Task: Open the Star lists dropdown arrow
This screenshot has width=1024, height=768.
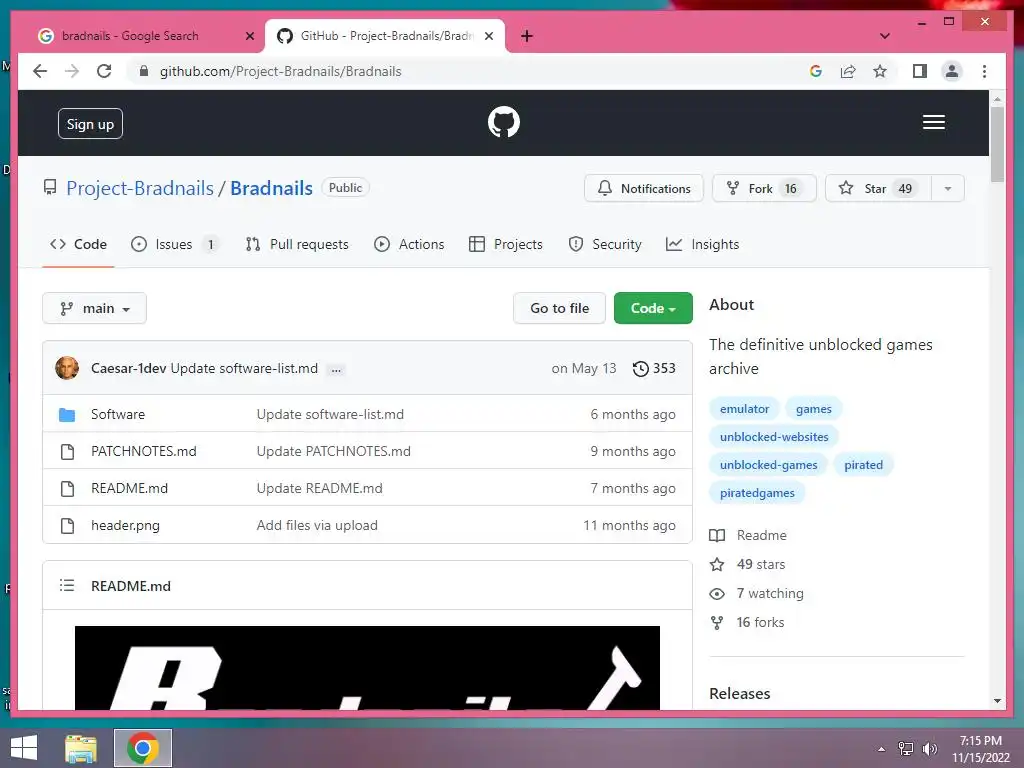Action: pyautogui.click(x=947, y=189)
